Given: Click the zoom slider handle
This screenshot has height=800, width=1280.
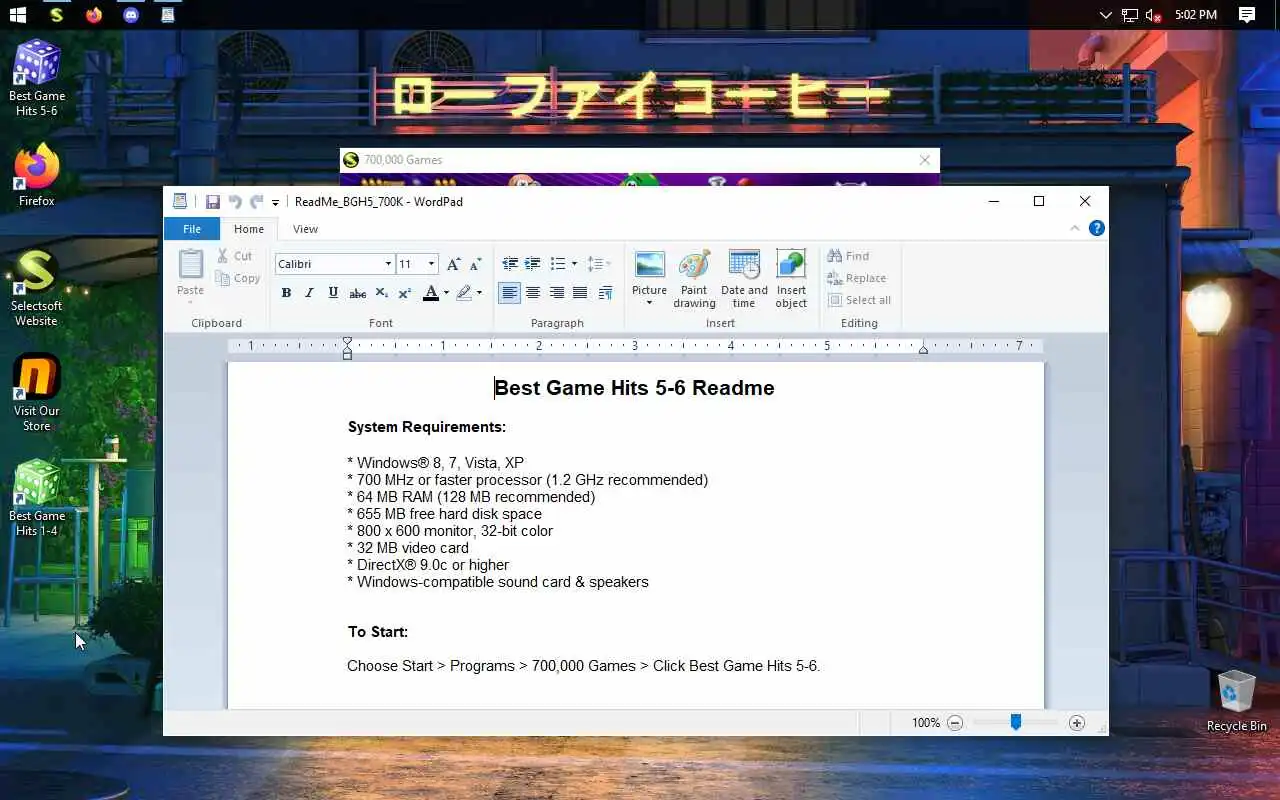Looking at the screenshot, I should pos(1016,722).
